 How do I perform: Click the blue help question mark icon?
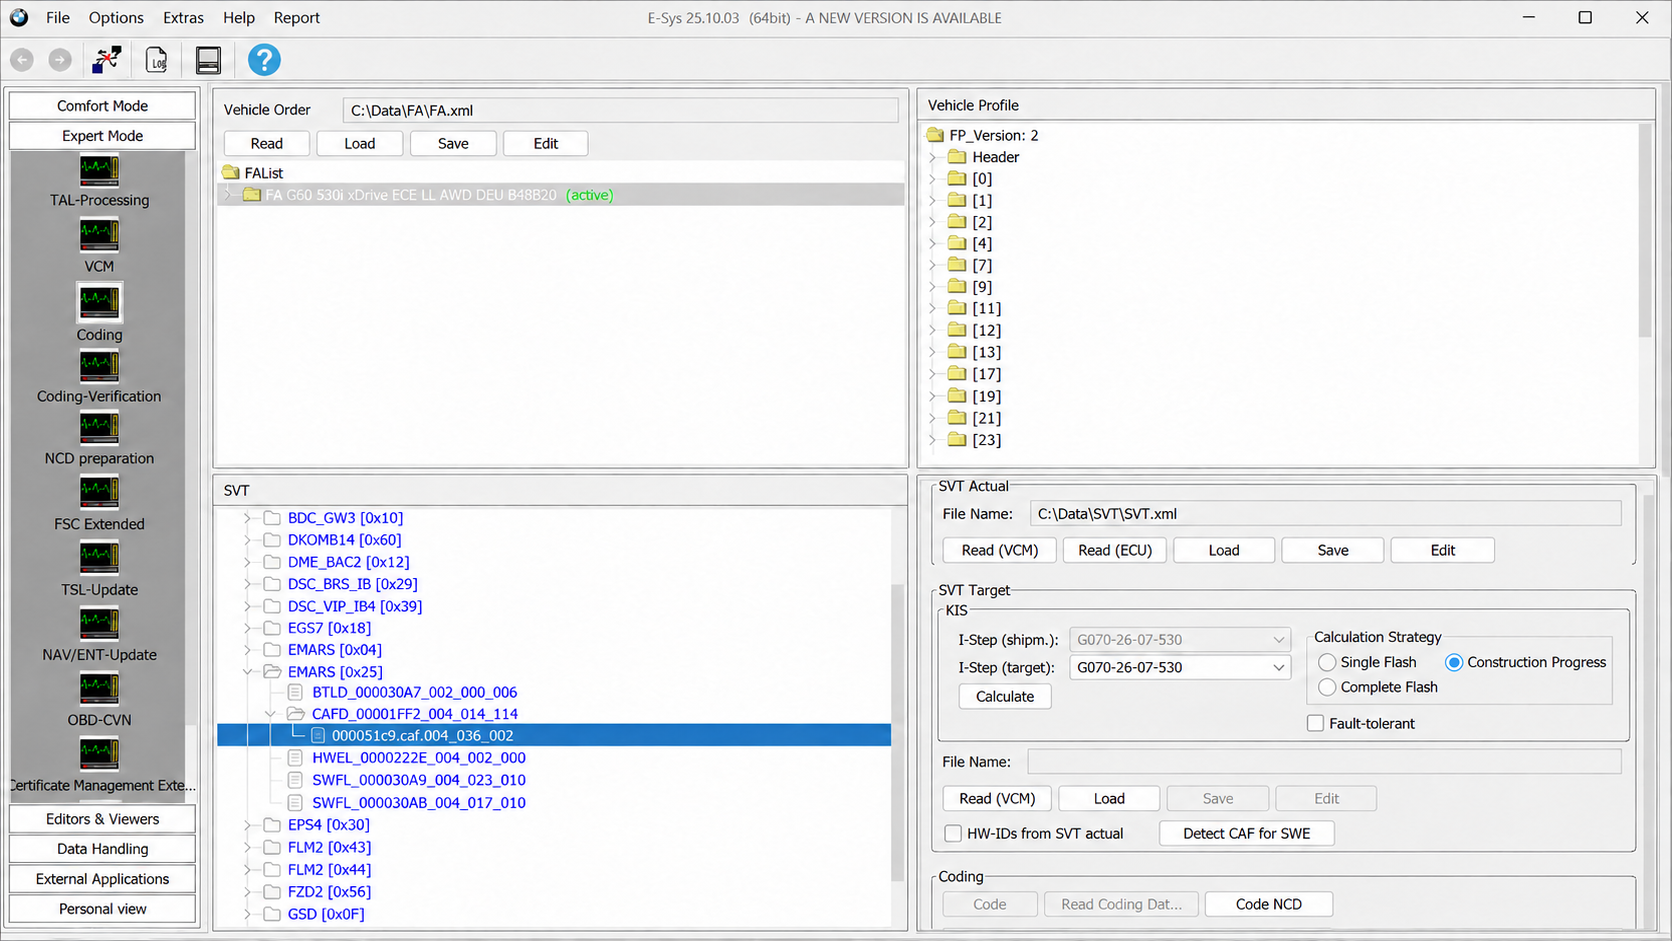264,60
